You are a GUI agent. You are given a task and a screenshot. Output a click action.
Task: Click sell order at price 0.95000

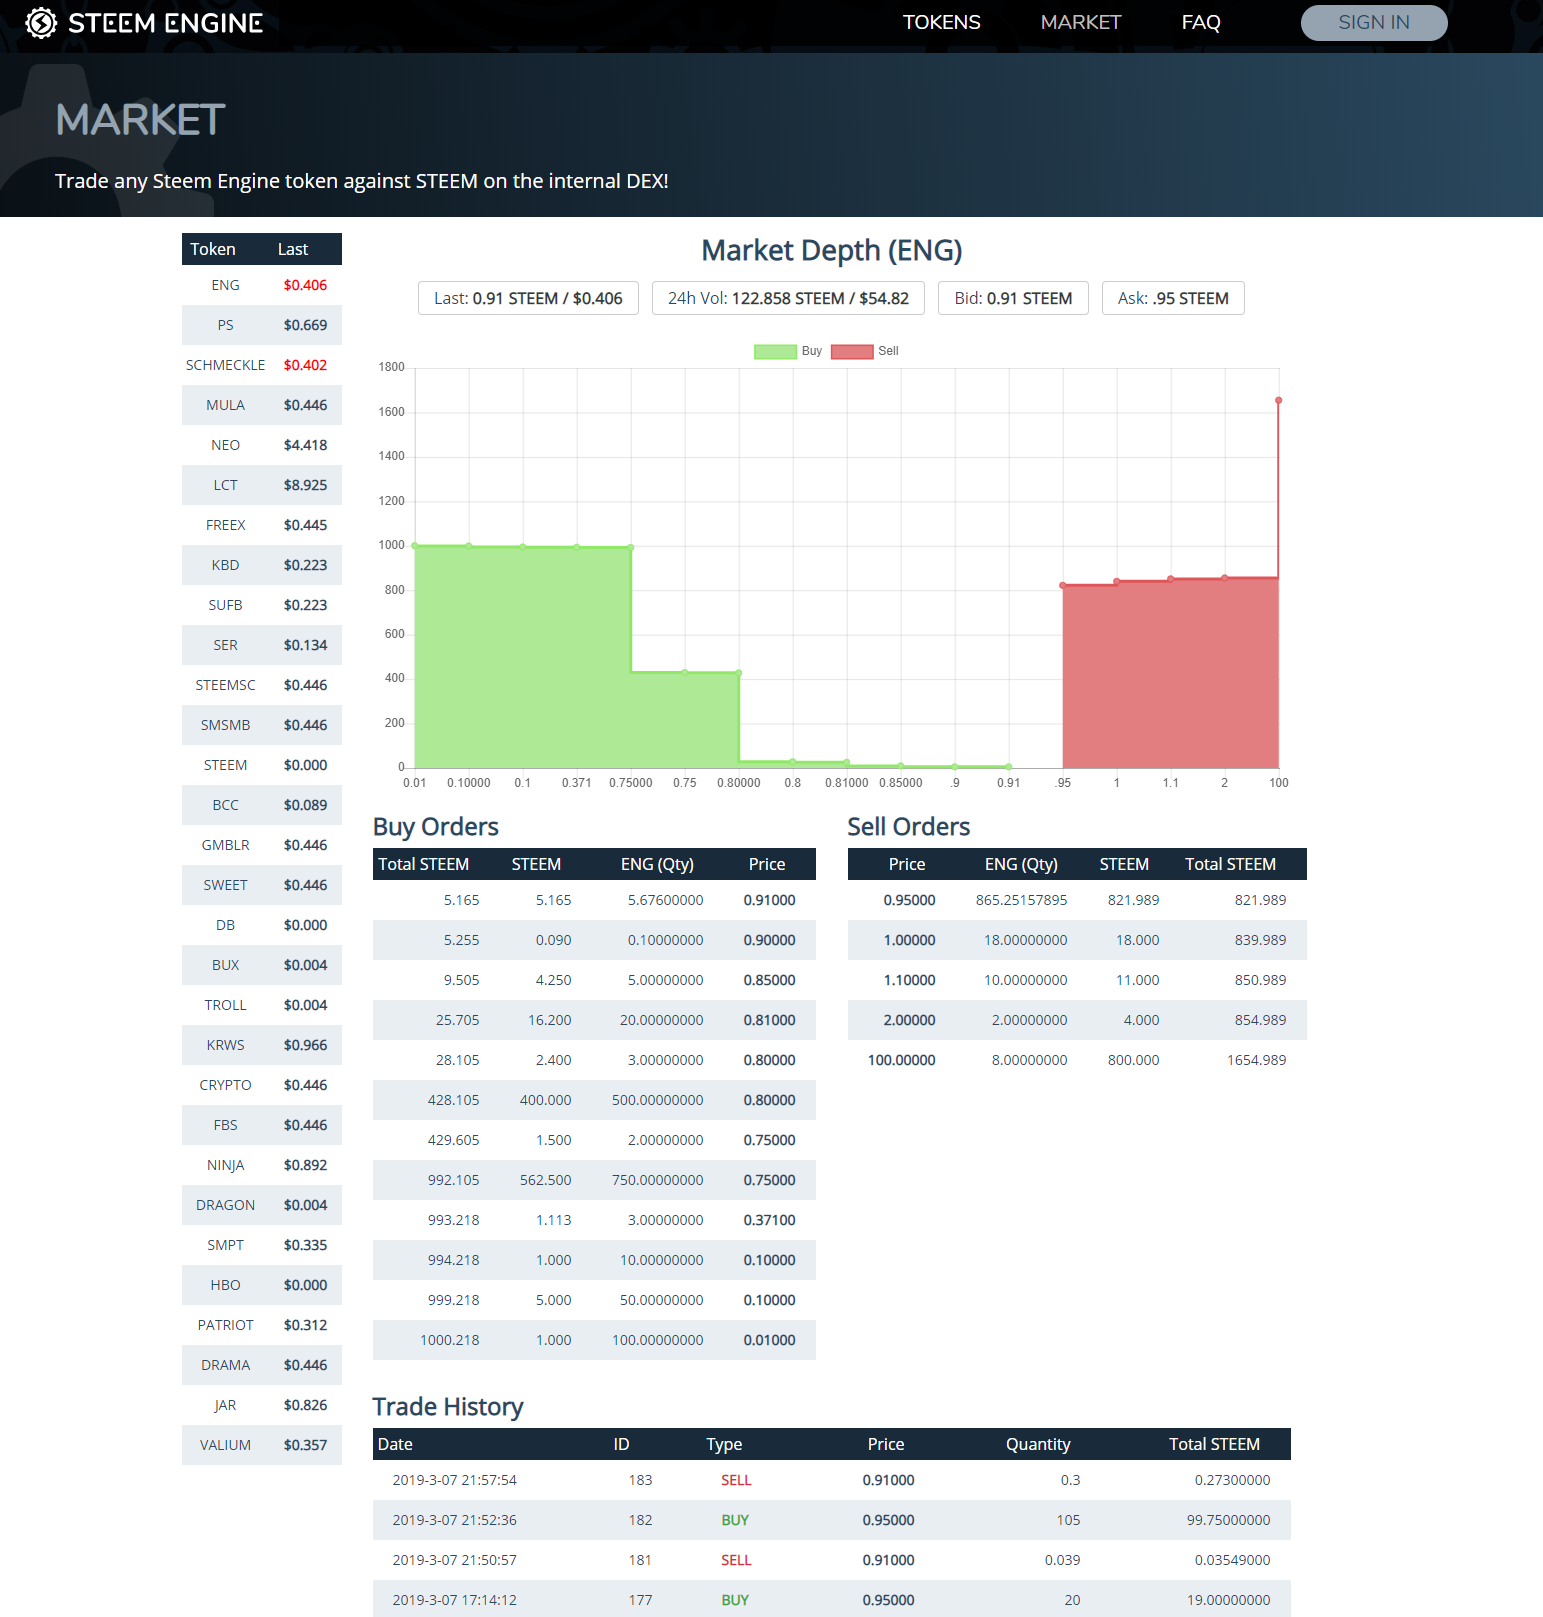1077,900
